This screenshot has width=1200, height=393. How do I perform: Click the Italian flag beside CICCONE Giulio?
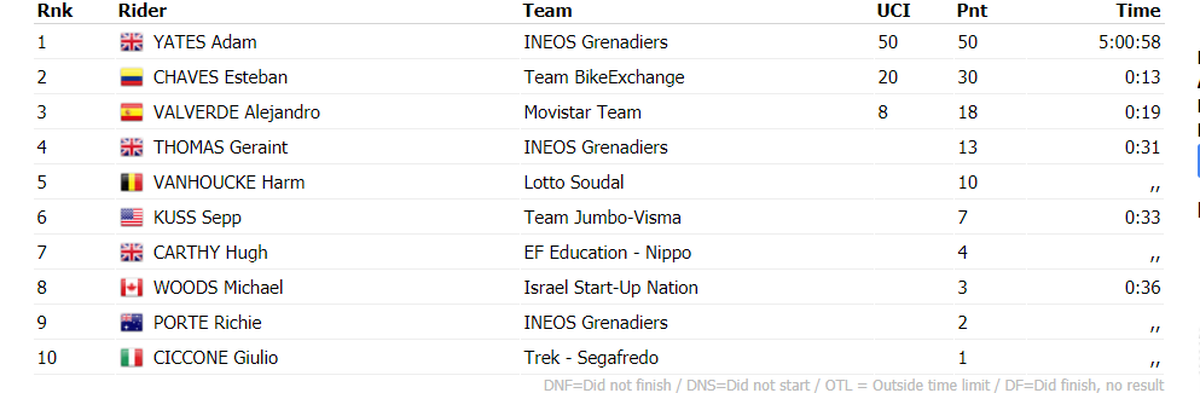click(131, 358)
